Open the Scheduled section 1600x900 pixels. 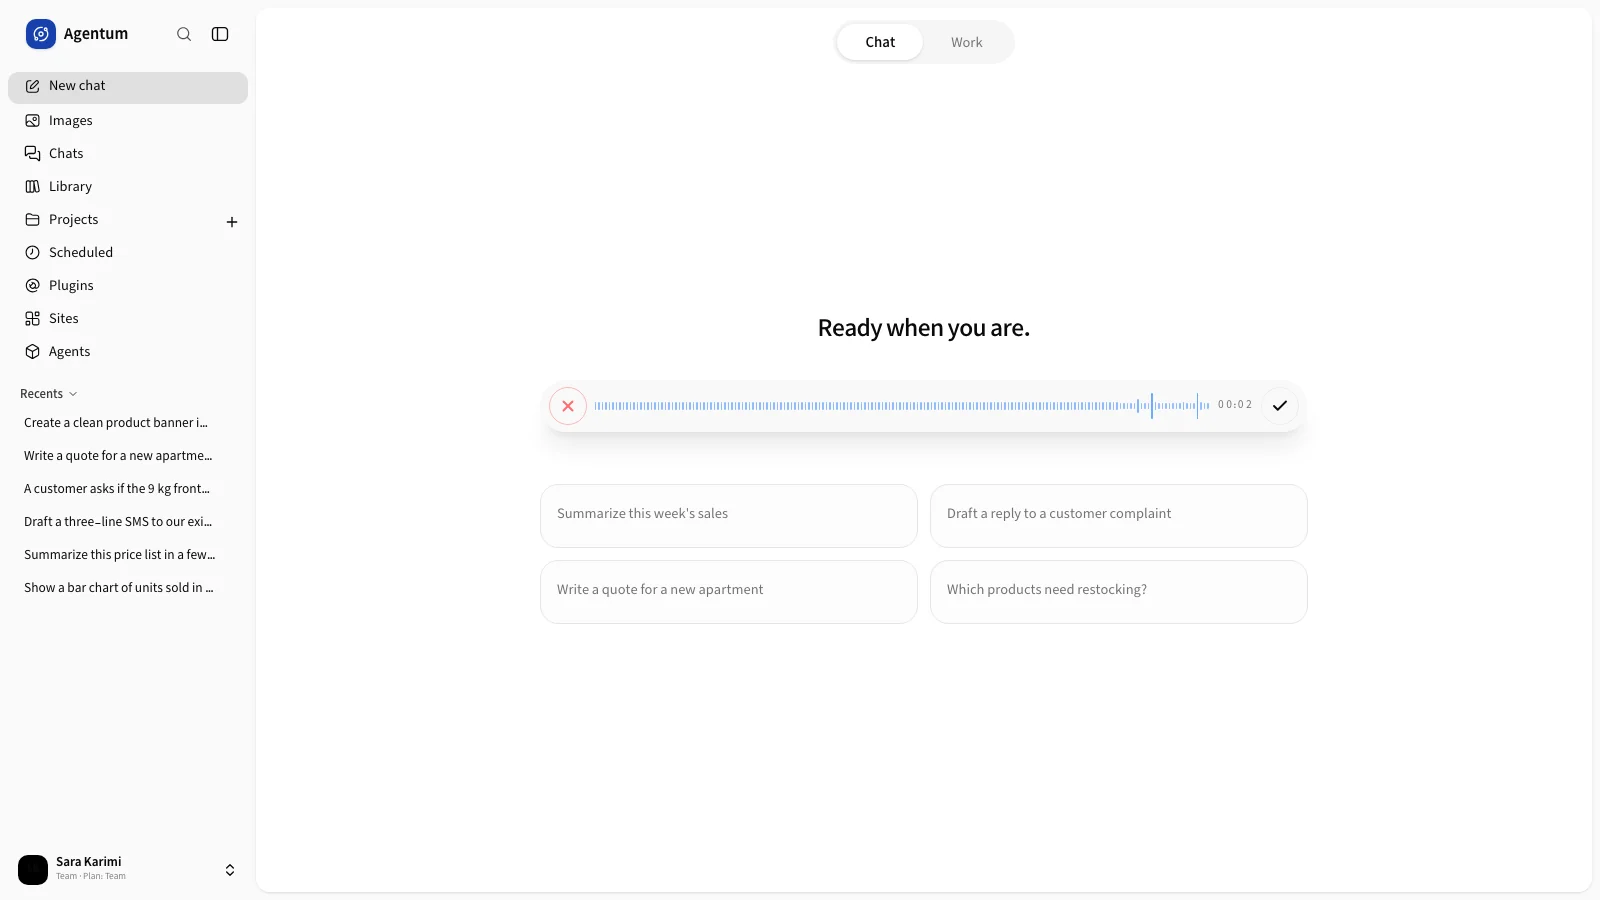[x=128, y=252]
